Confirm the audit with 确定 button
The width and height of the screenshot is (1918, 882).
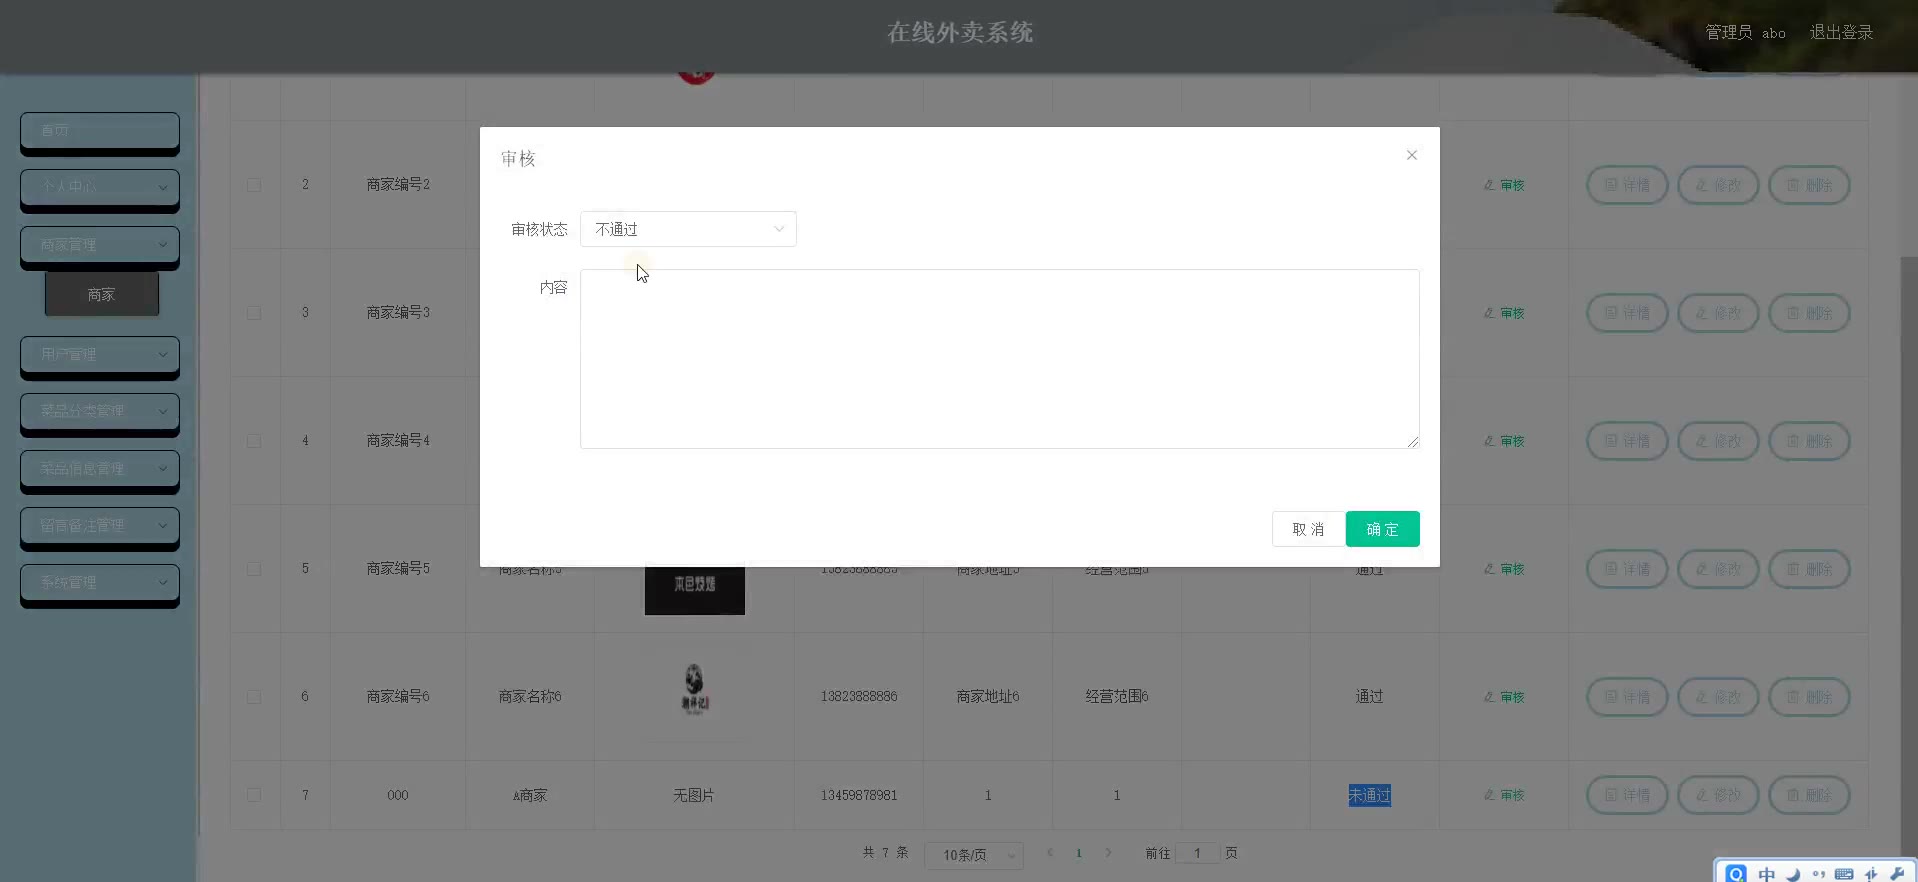pyautogui.click(x=1382, y=529)
